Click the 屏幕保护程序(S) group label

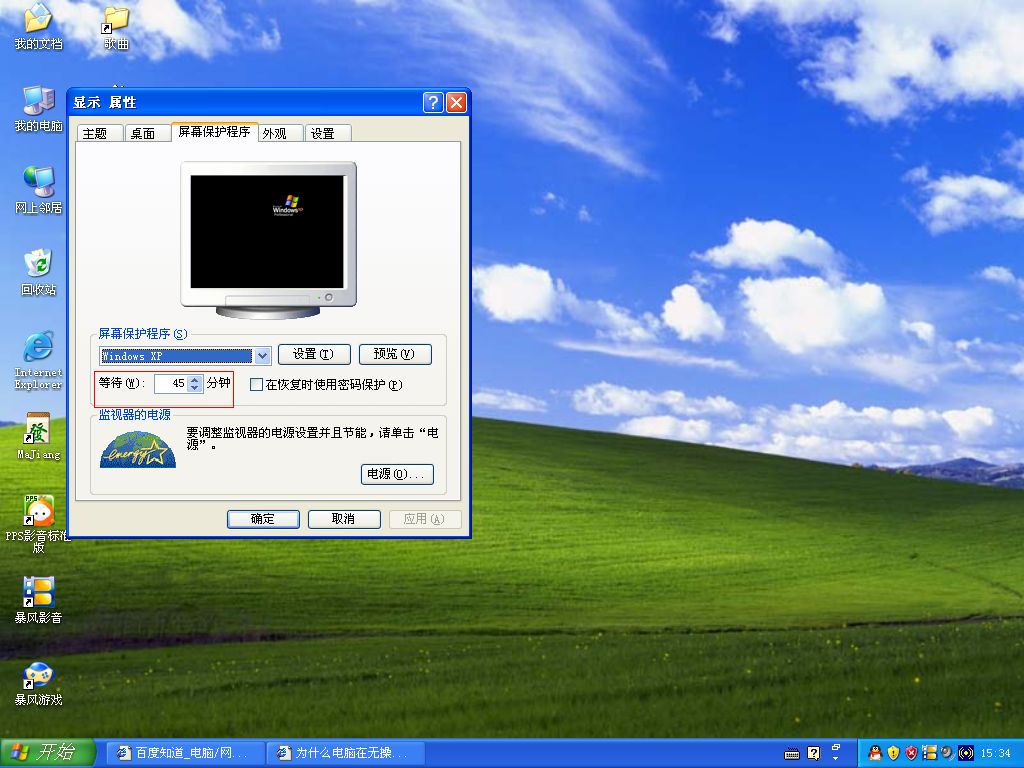click(x=143, y=334)
